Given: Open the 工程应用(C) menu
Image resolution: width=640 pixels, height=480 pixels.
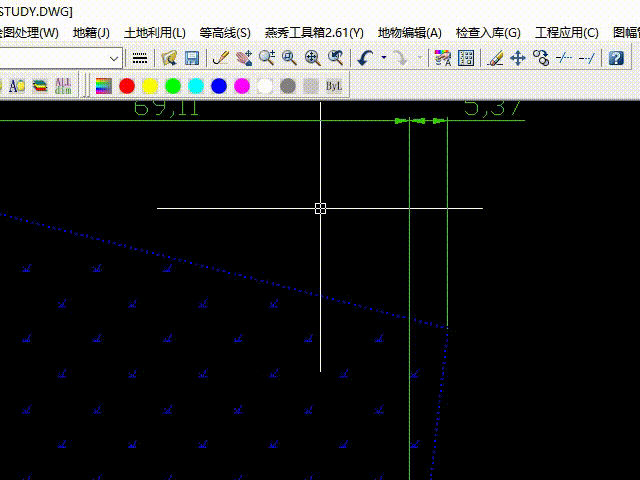Looking at the screenshot, I should 567,33.
